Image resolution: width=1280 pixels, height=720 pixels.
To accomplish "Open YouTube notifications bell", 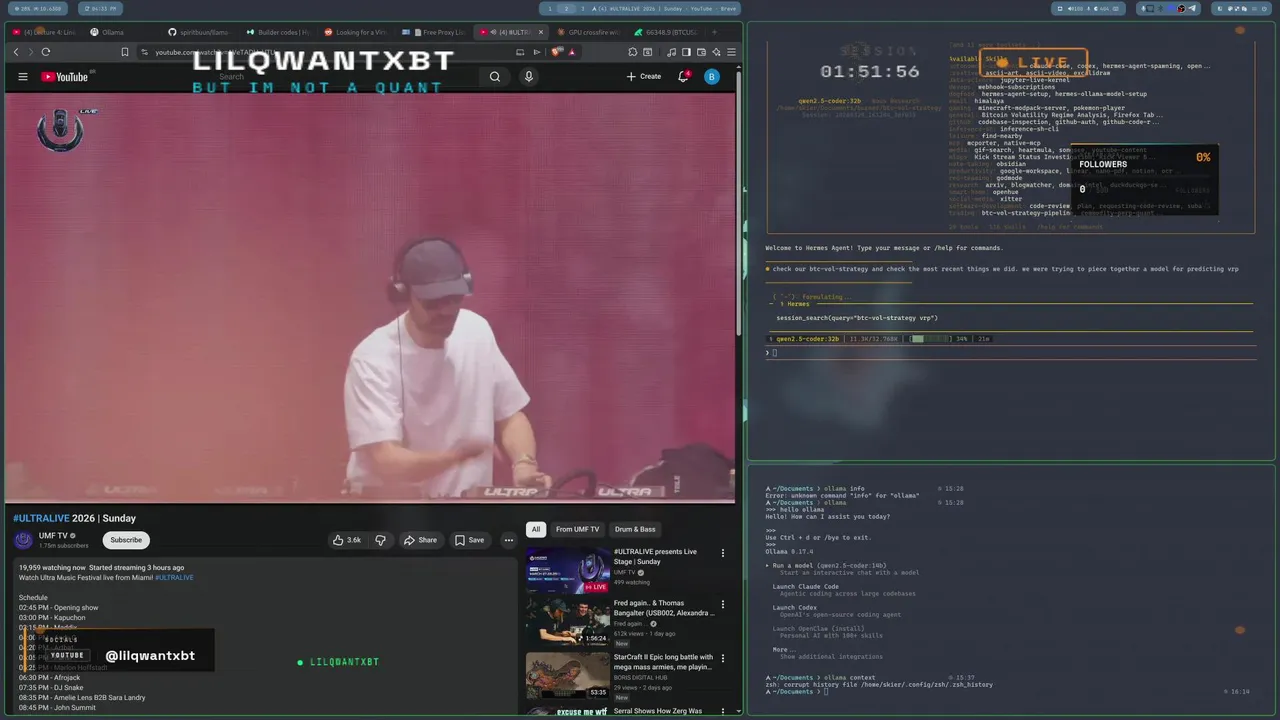I will pos(684,76).
